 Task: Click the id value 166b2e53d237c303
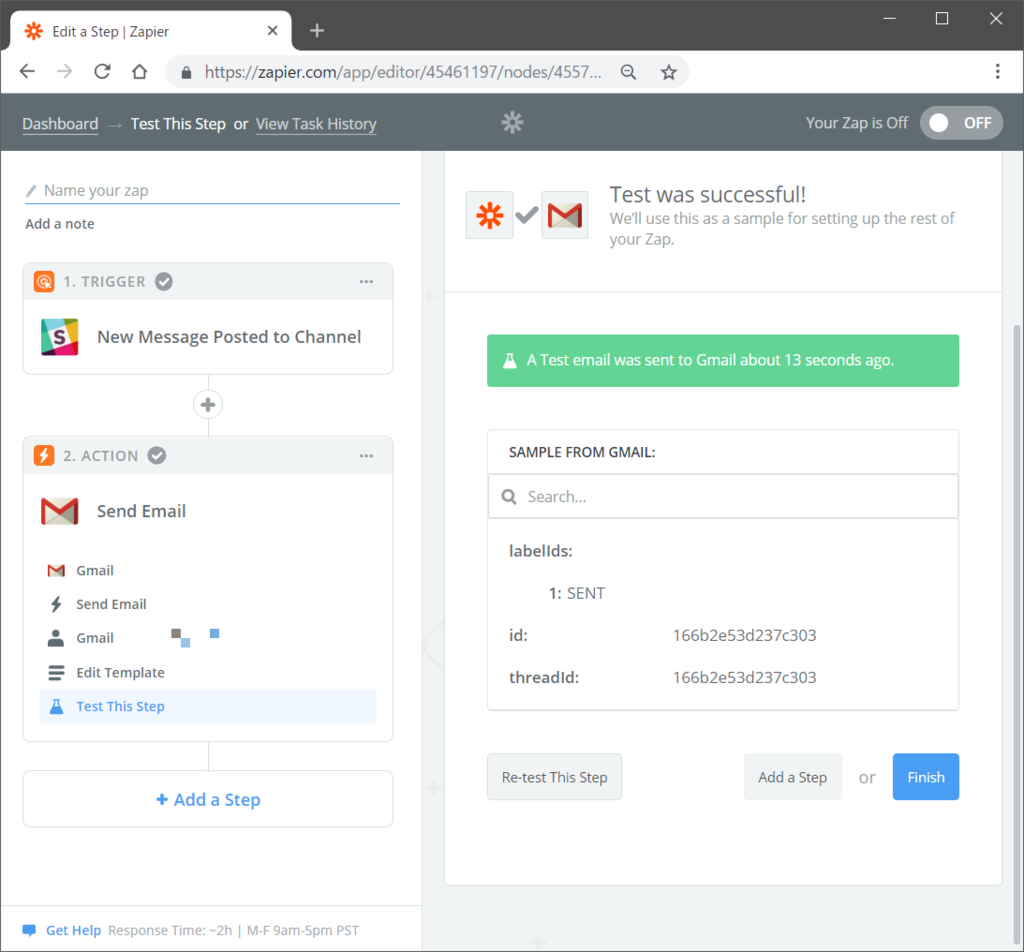click(x=744, y=635)
